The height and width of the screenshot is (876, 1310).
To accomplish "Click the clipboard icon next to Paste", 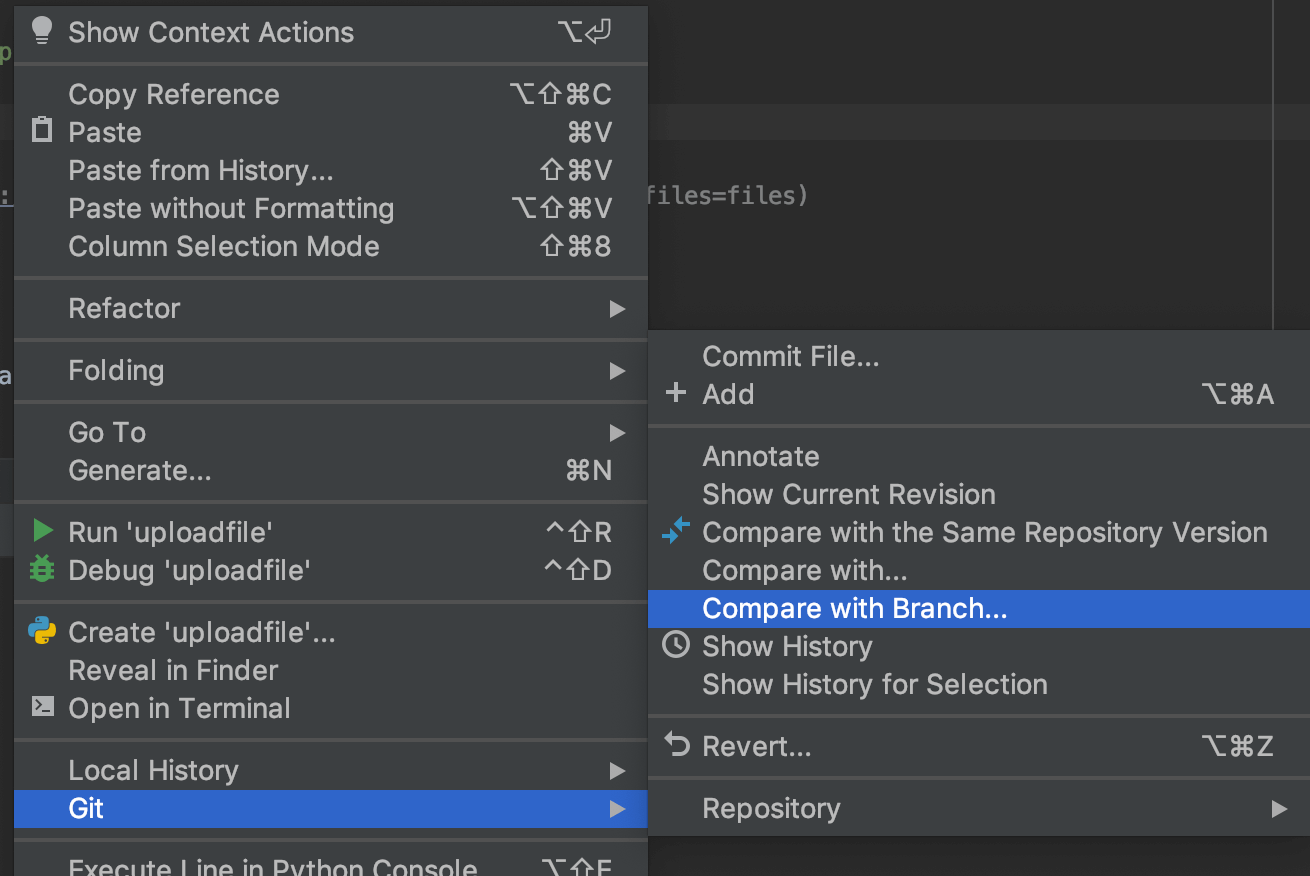I will click(42, 131).
